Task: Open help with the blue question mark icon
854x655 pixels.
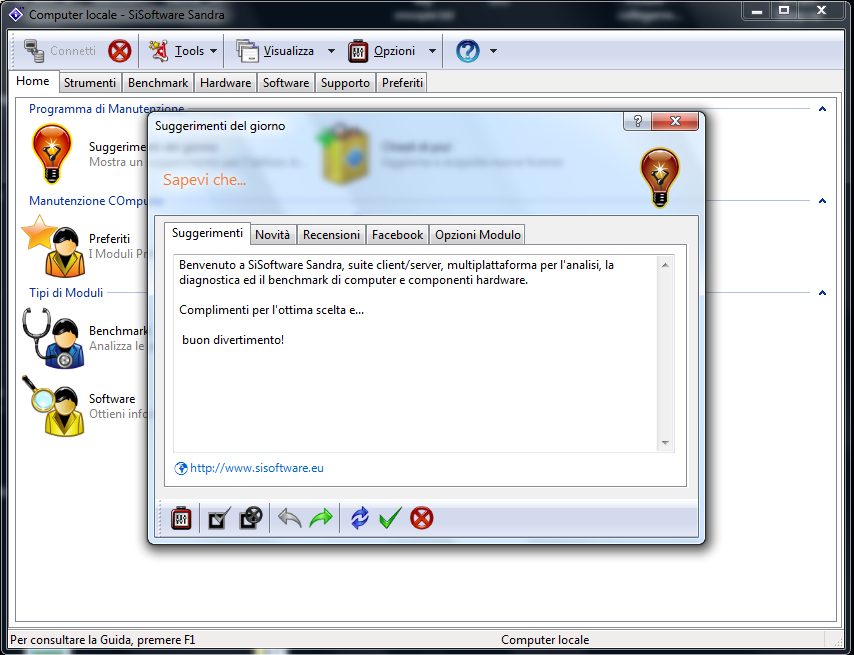Action: coord(467,51)
